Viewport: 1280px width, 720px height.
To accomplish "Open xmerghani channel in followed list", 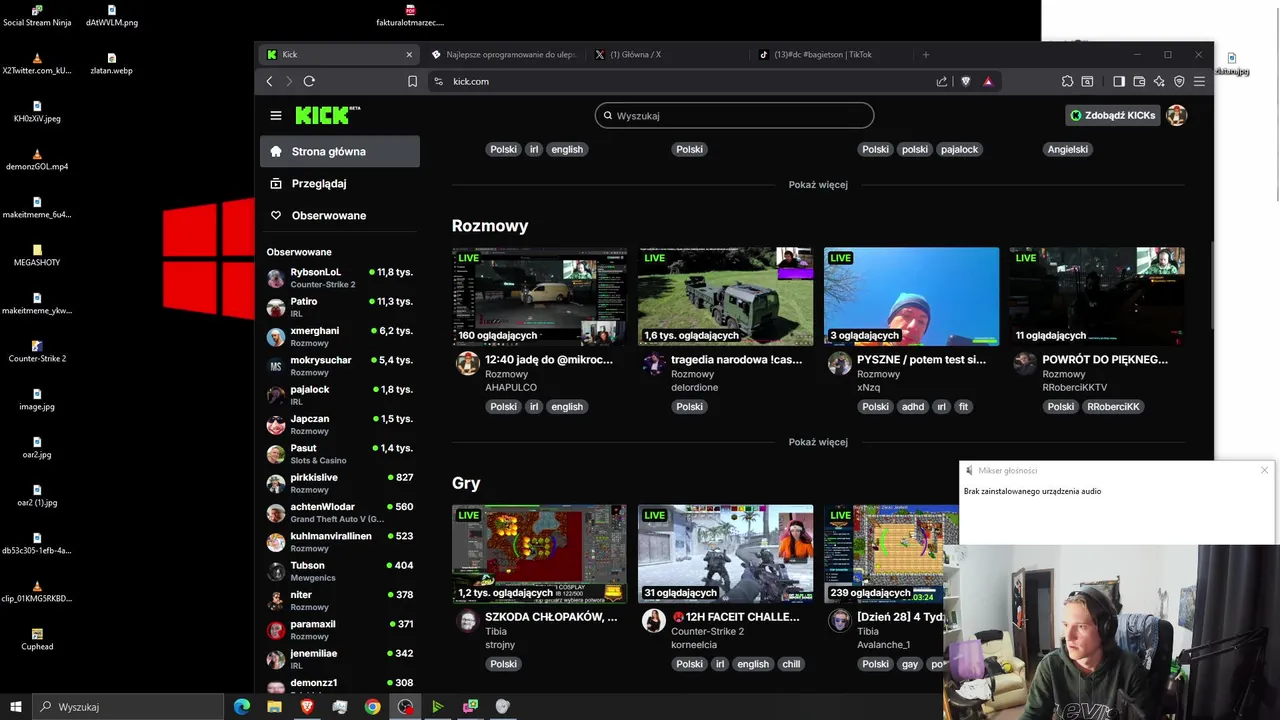I will pyautogui.click(x=340, y=336).
